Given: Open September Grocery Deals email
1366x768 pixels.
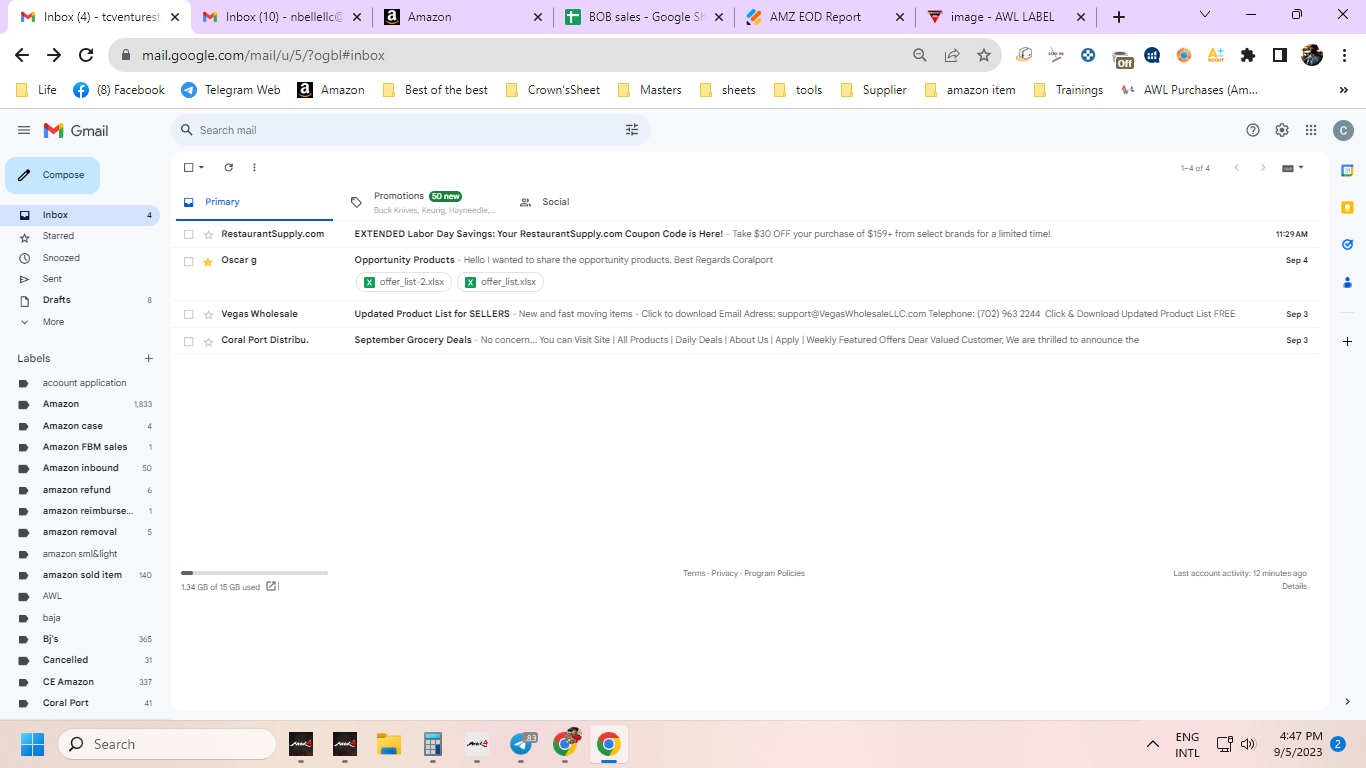Looking at the screenshot, I should 746,341.
